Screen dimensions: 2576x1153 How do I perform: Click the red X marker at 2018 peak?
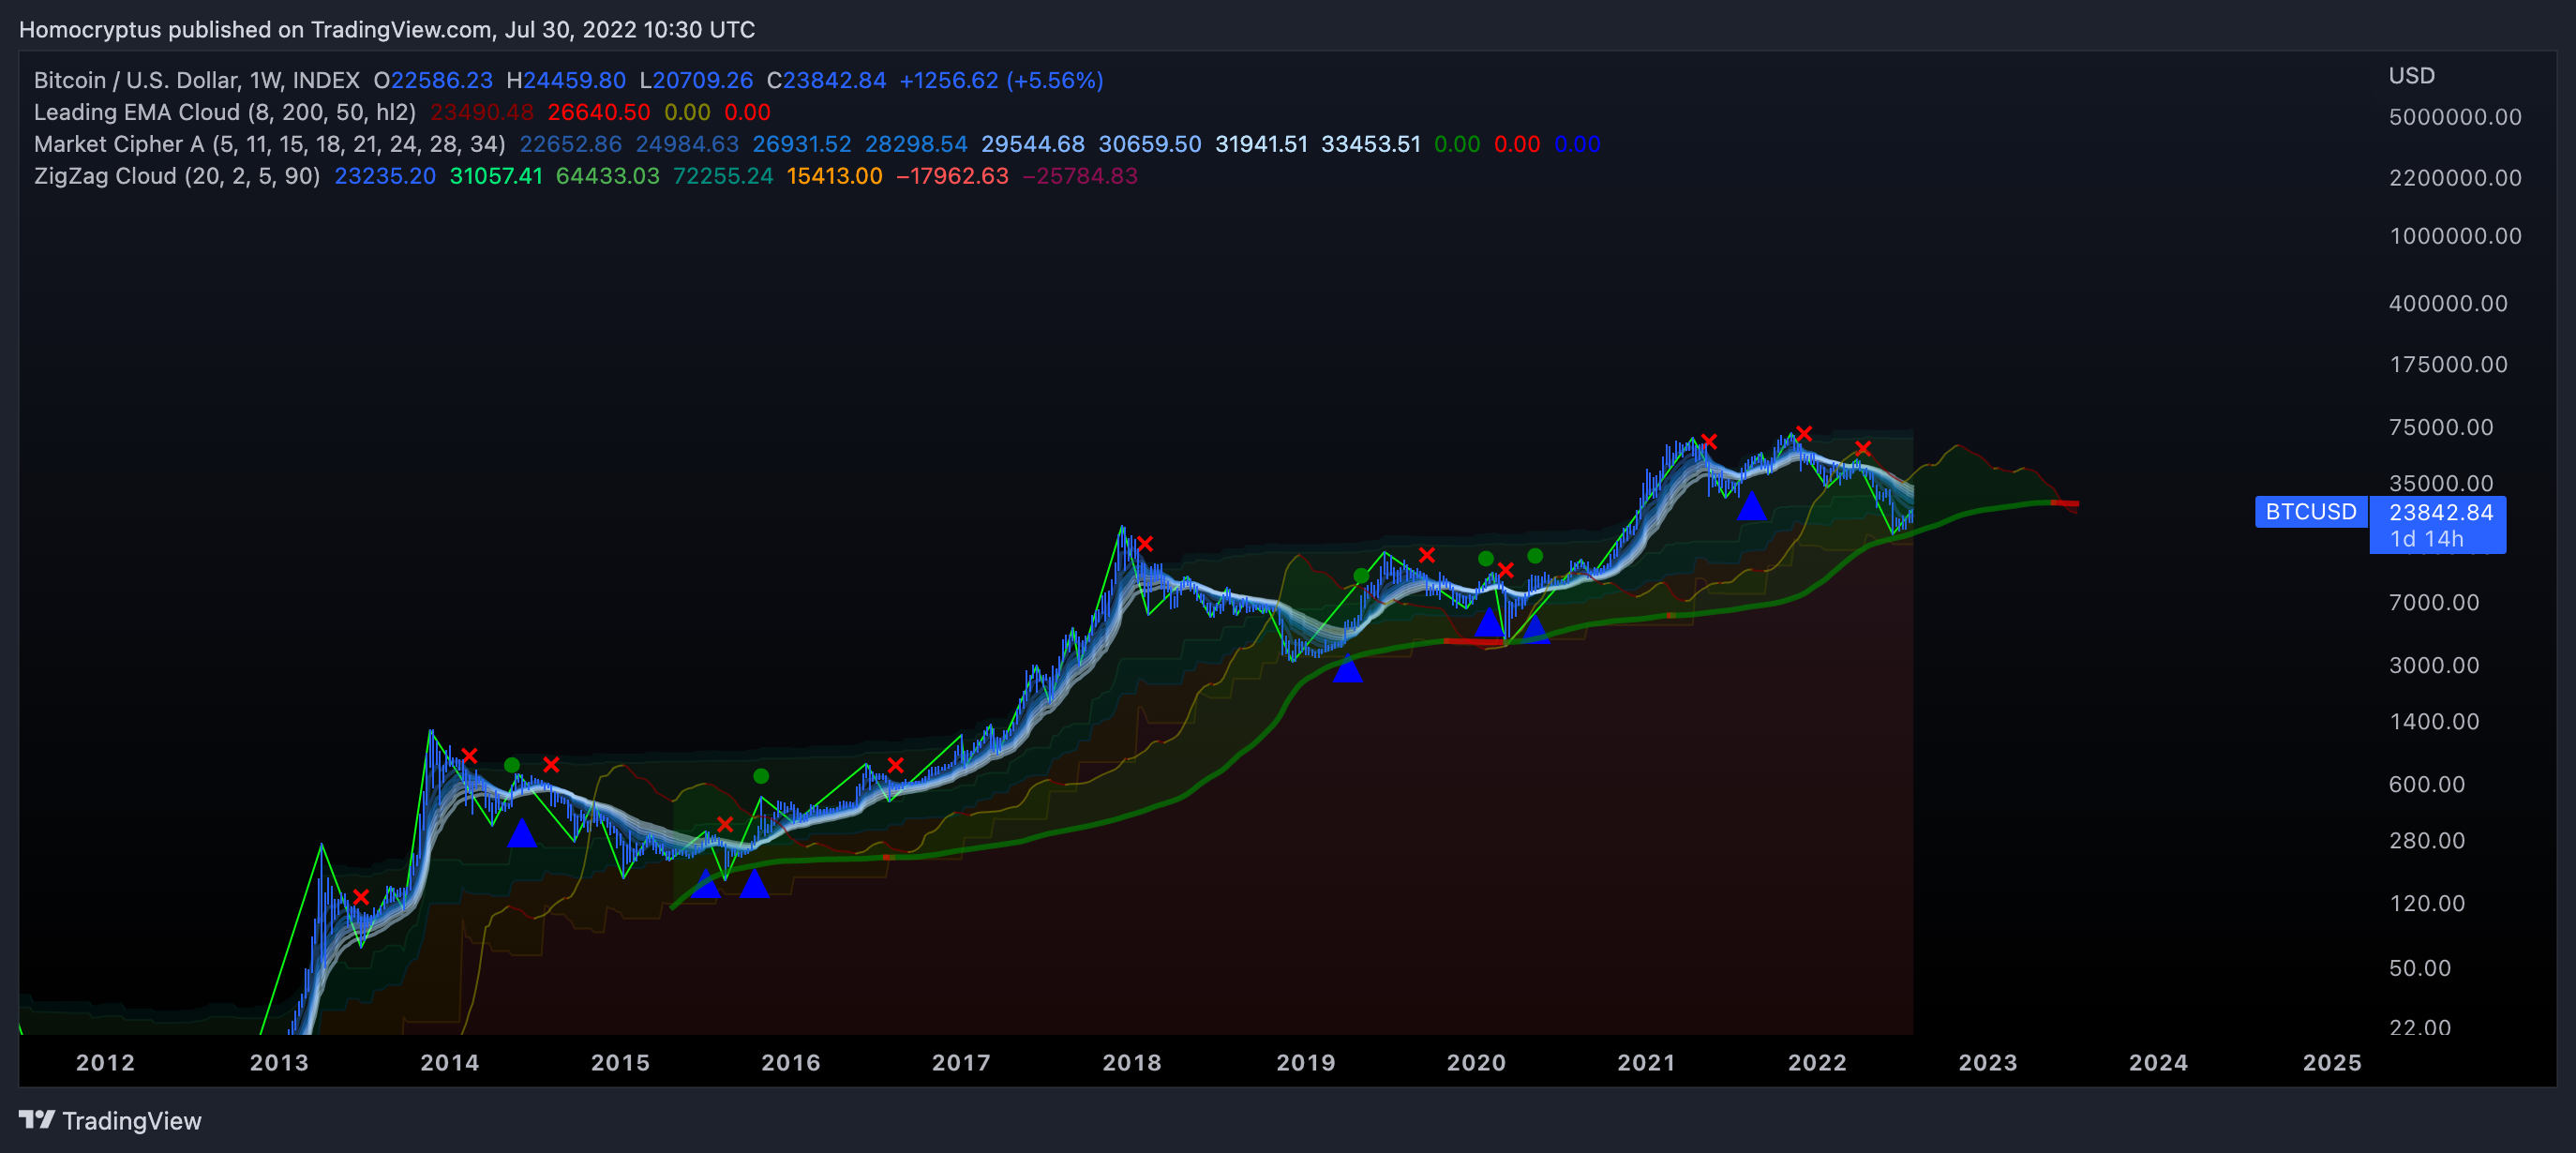pos(1145,544)
